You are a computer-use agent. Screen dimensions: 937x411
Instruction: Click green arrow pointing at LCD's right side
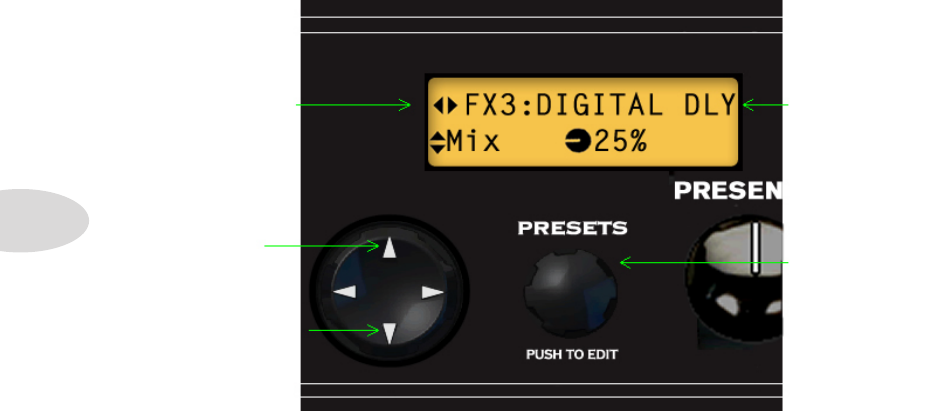coord(765,105)
